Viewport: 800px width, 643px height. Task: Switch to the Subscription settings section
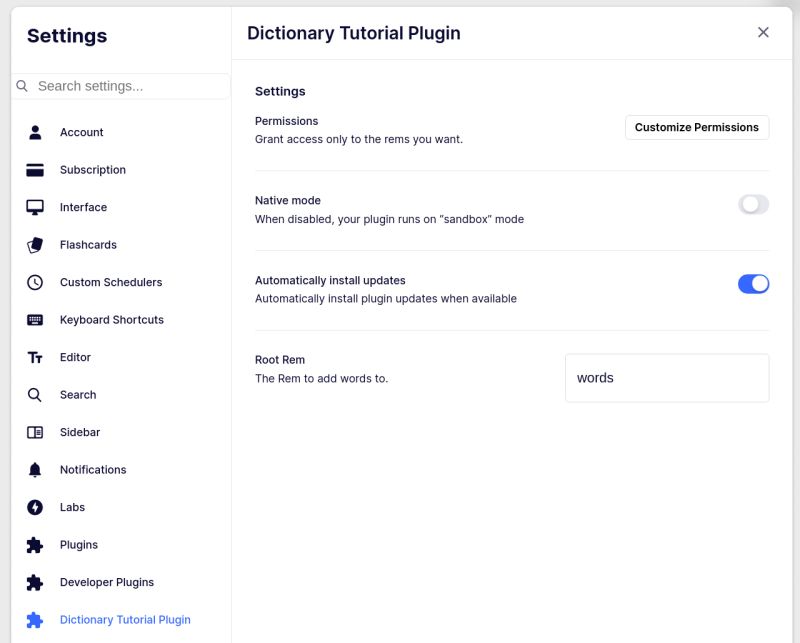92,170
